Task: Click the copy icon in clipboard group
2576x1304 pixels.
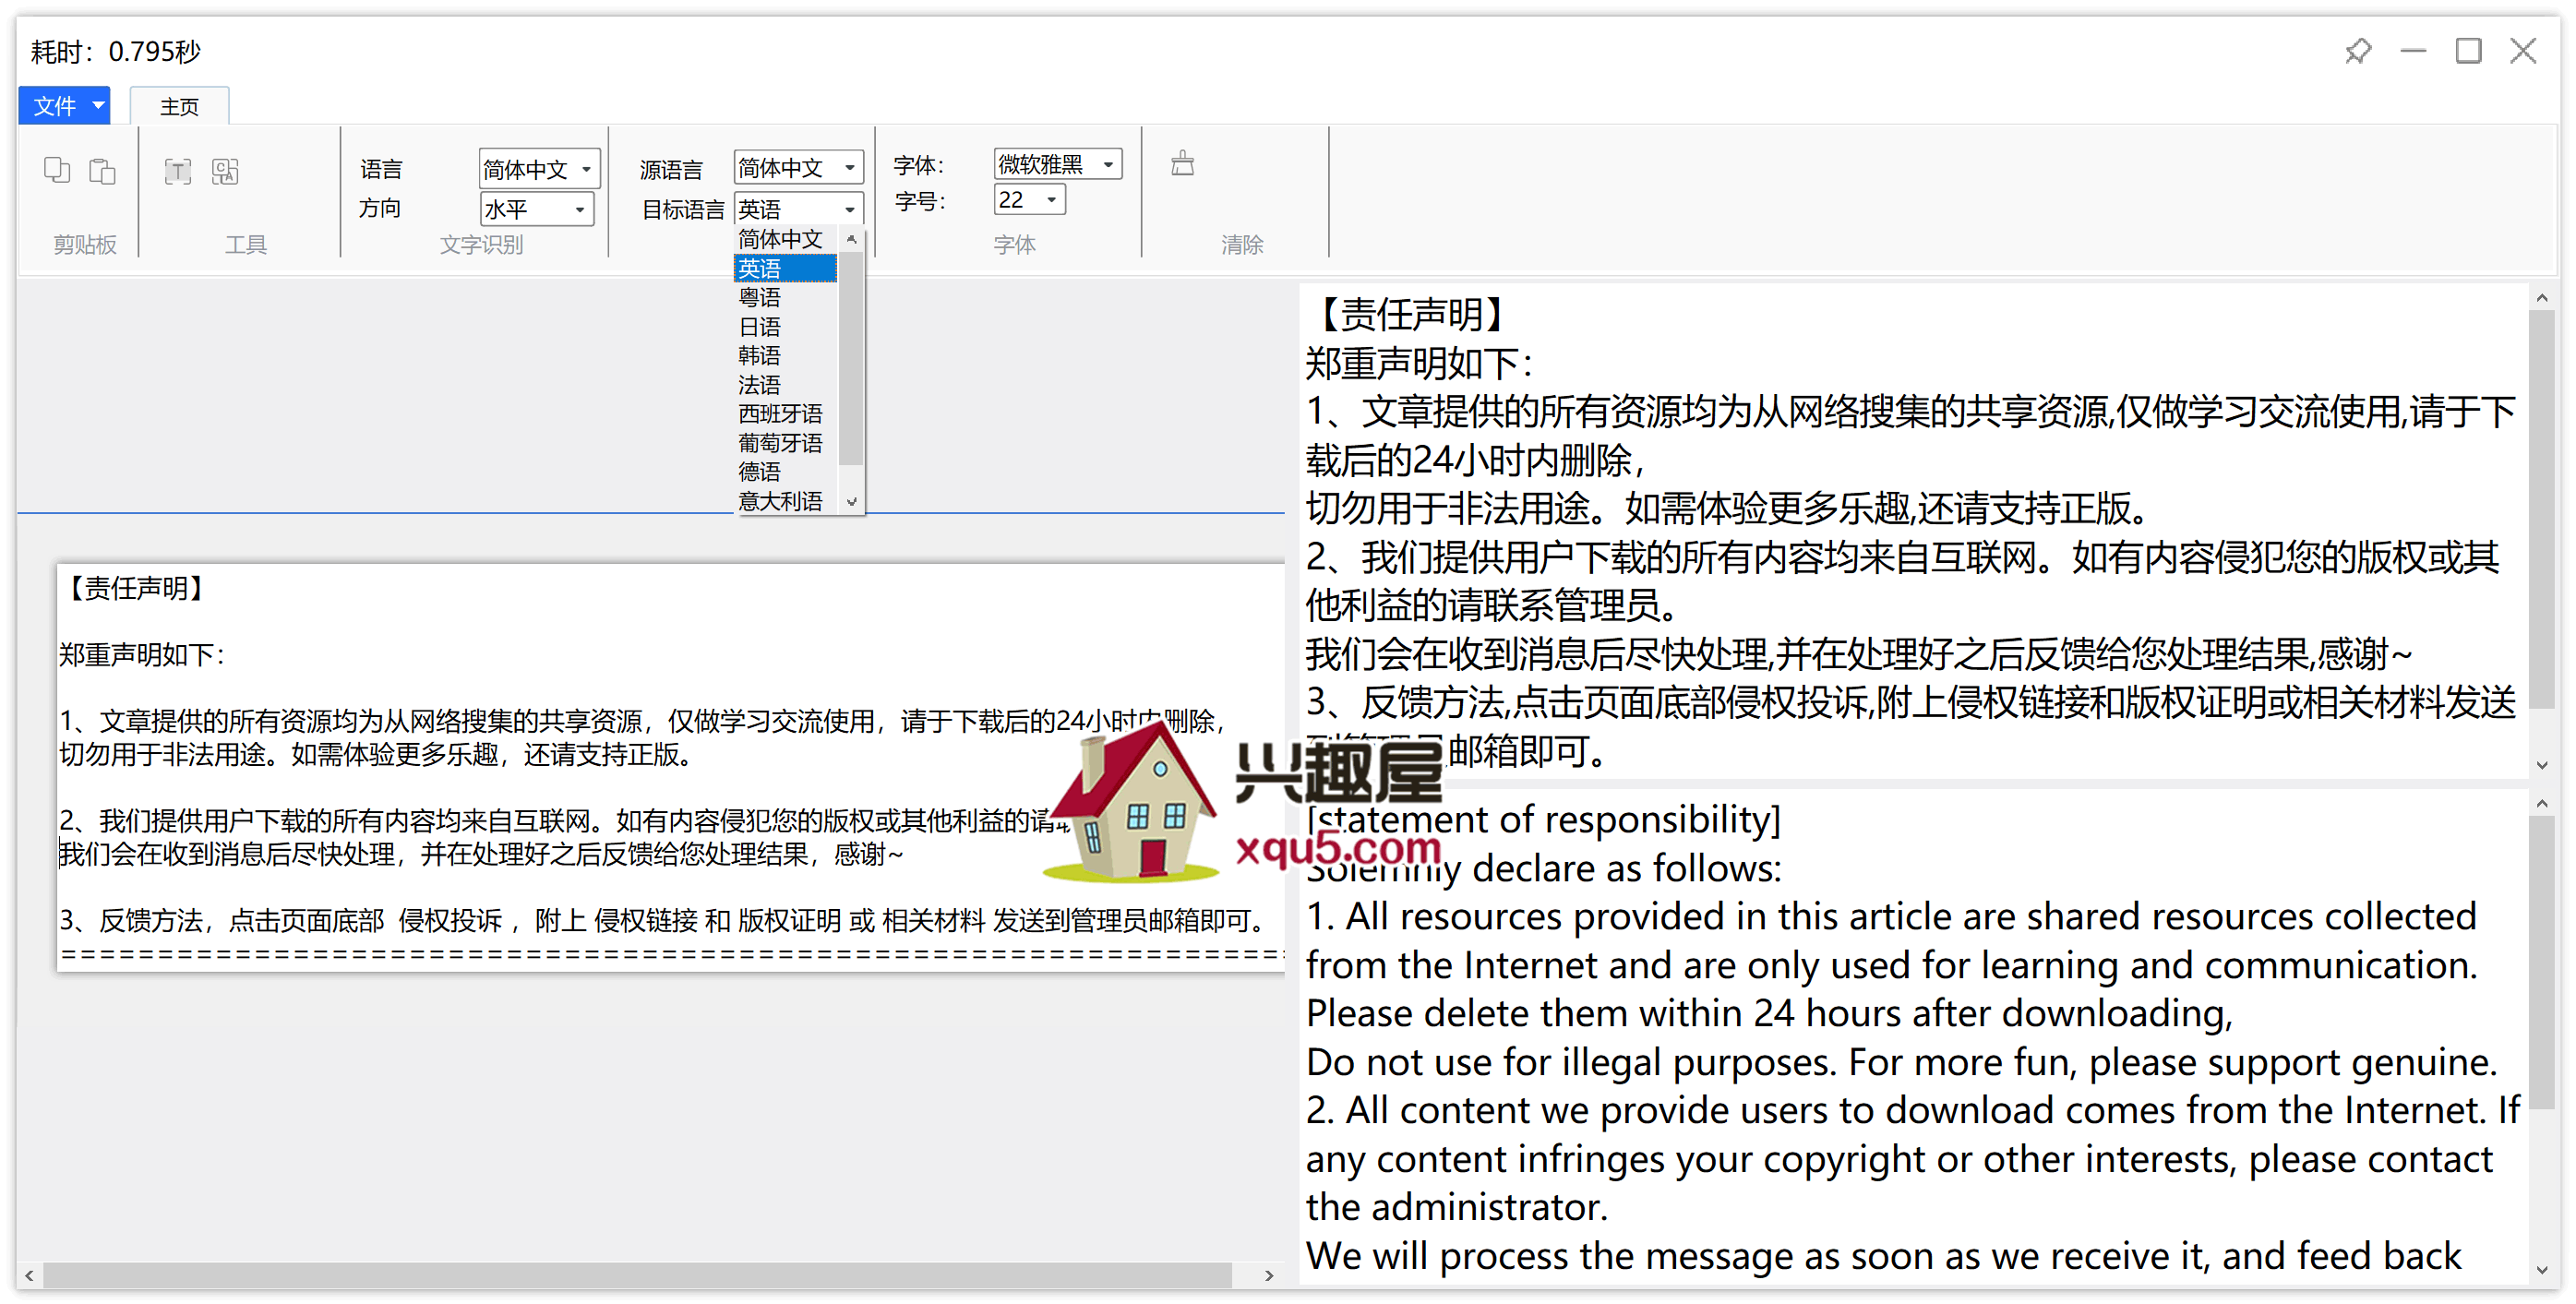Action: coord(57,171)
